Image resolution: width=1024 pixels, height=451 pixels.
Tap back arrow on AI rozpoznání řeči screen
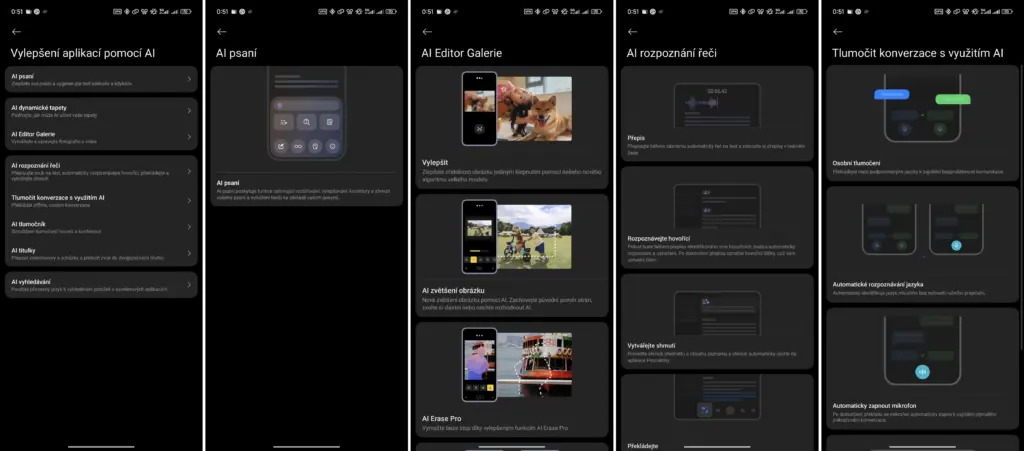(632, 32)
